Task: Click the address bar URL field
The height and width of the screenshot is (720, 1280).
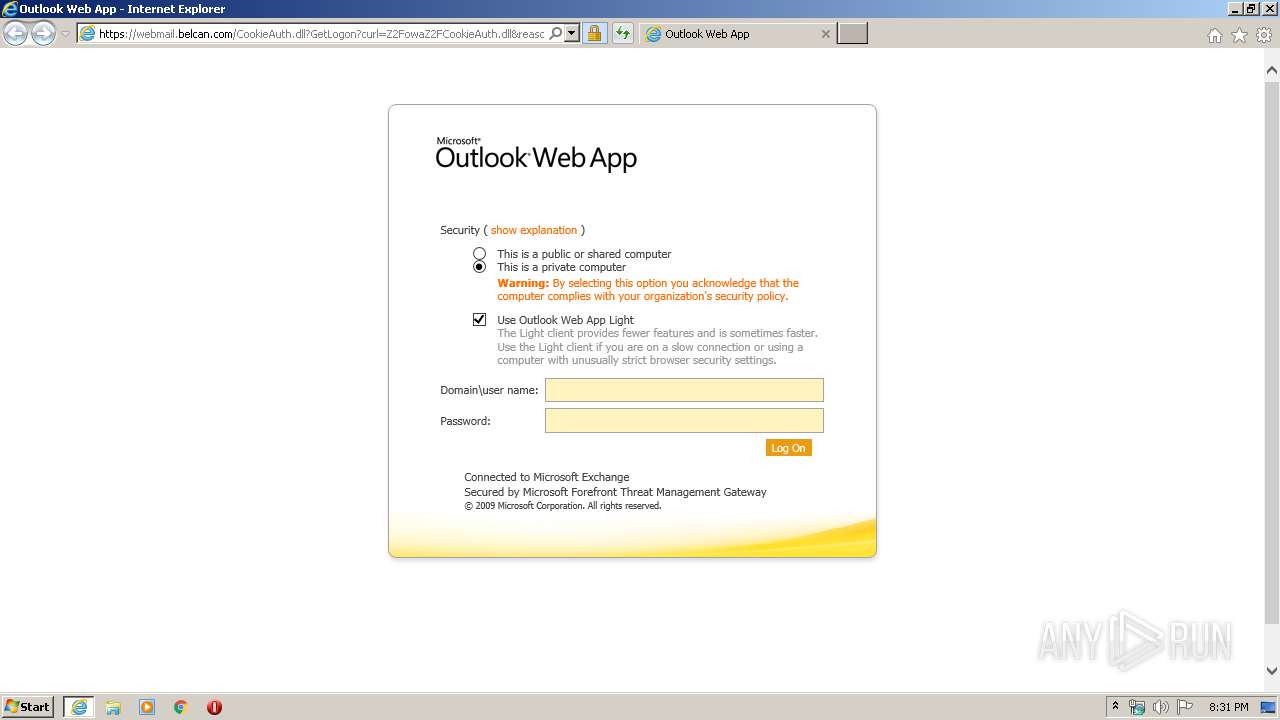Action: click(321, 34)
